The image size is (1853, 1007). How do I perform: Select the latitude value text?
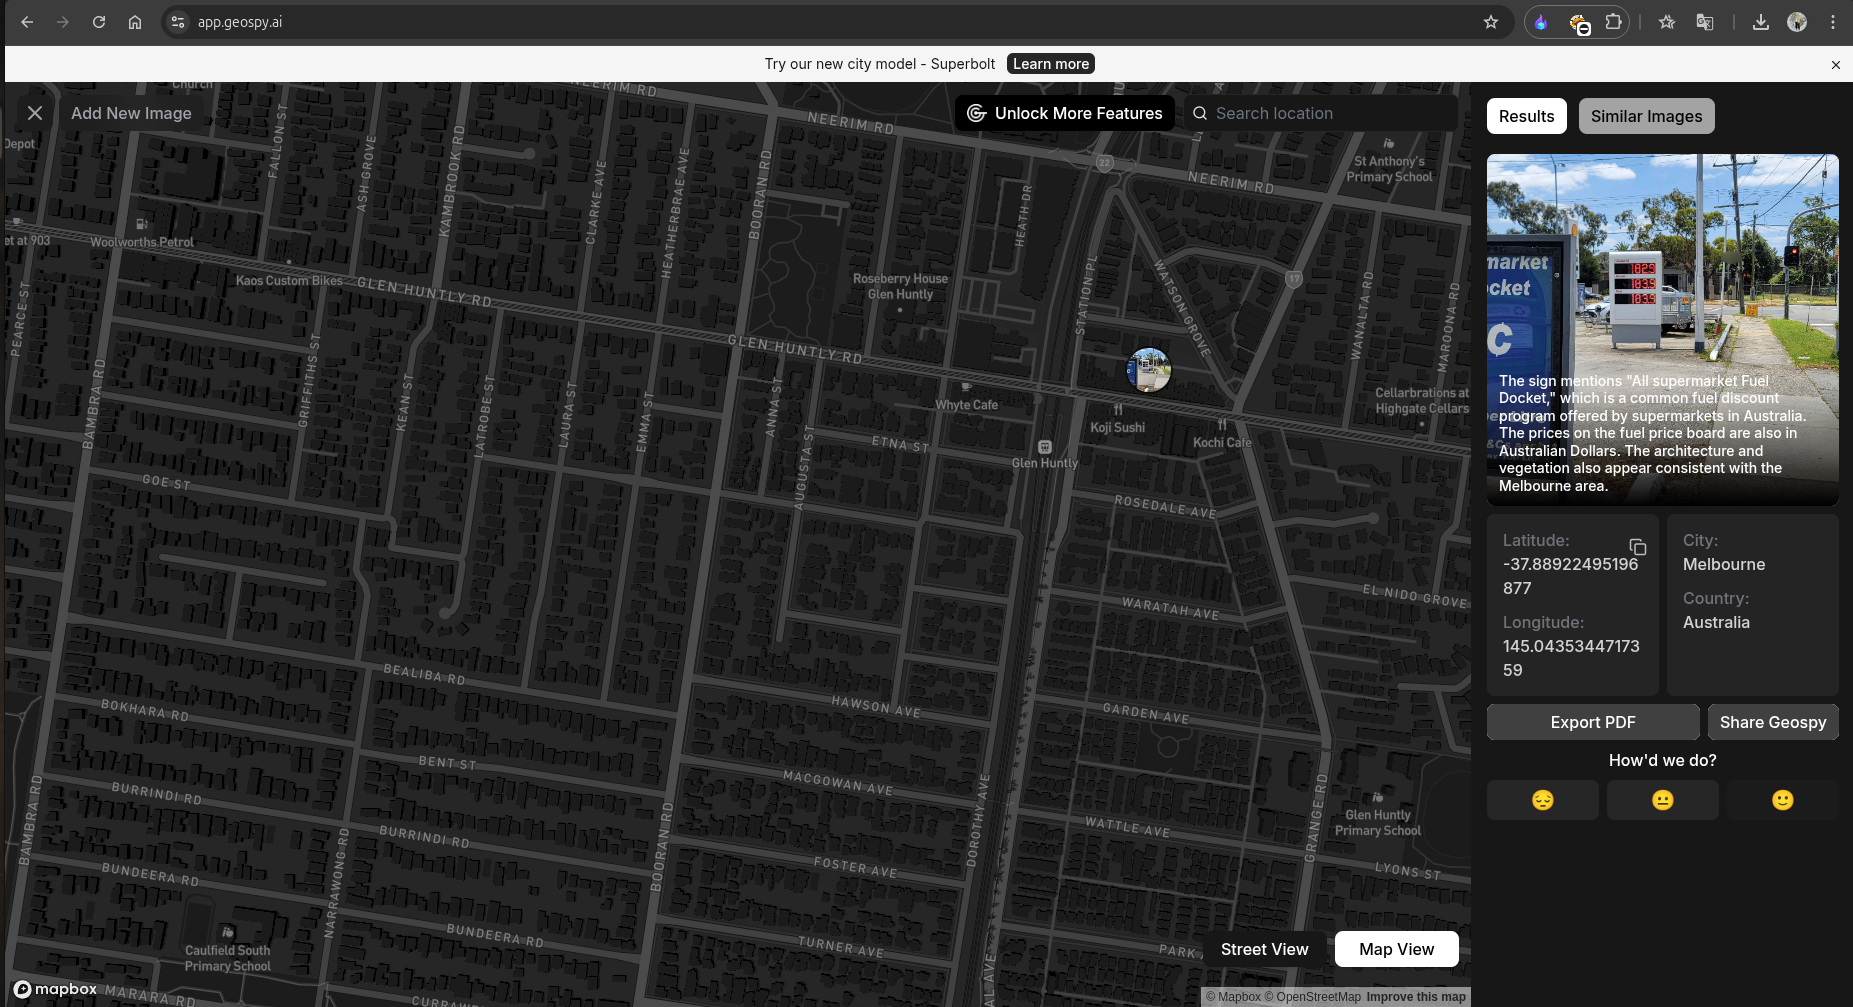[x=1570, y=576]
